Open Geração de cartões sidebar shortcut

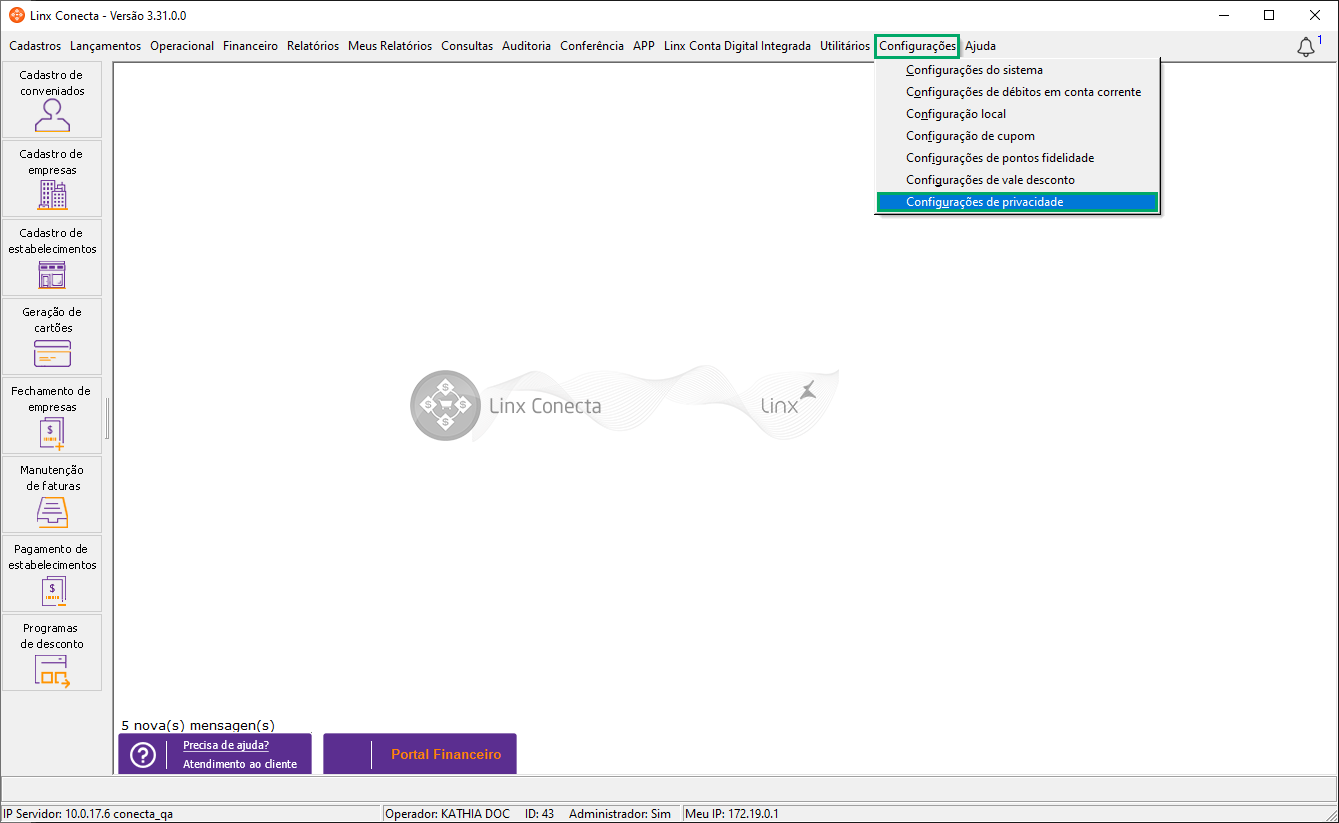click(x=52, y=337)
